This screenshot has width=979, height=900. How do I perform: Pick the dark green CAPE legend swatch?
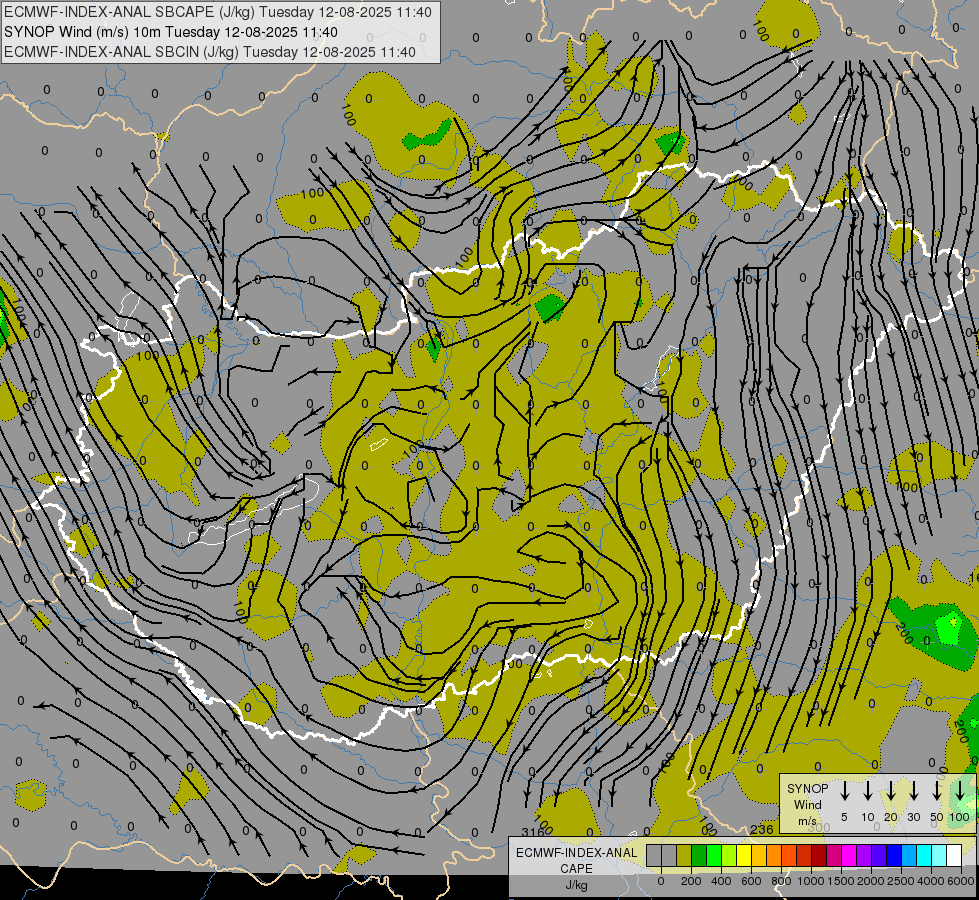pyautogui.click(x=699, y=855)
